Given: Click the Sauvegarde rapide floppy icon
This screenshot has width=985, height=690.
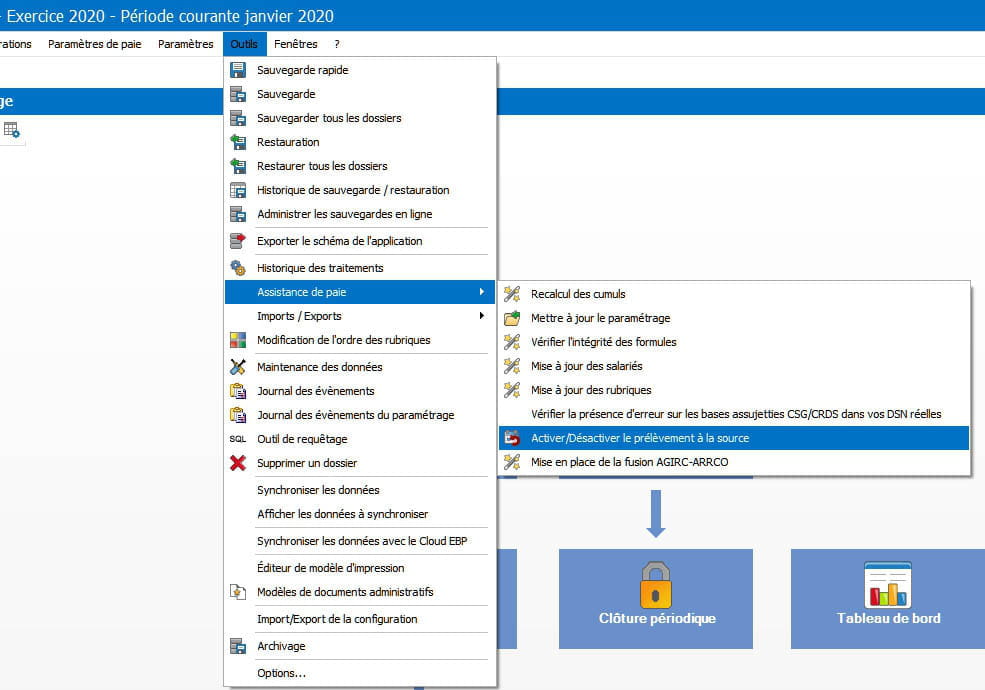Looking at the screenshot, I should tap(238, 70).
